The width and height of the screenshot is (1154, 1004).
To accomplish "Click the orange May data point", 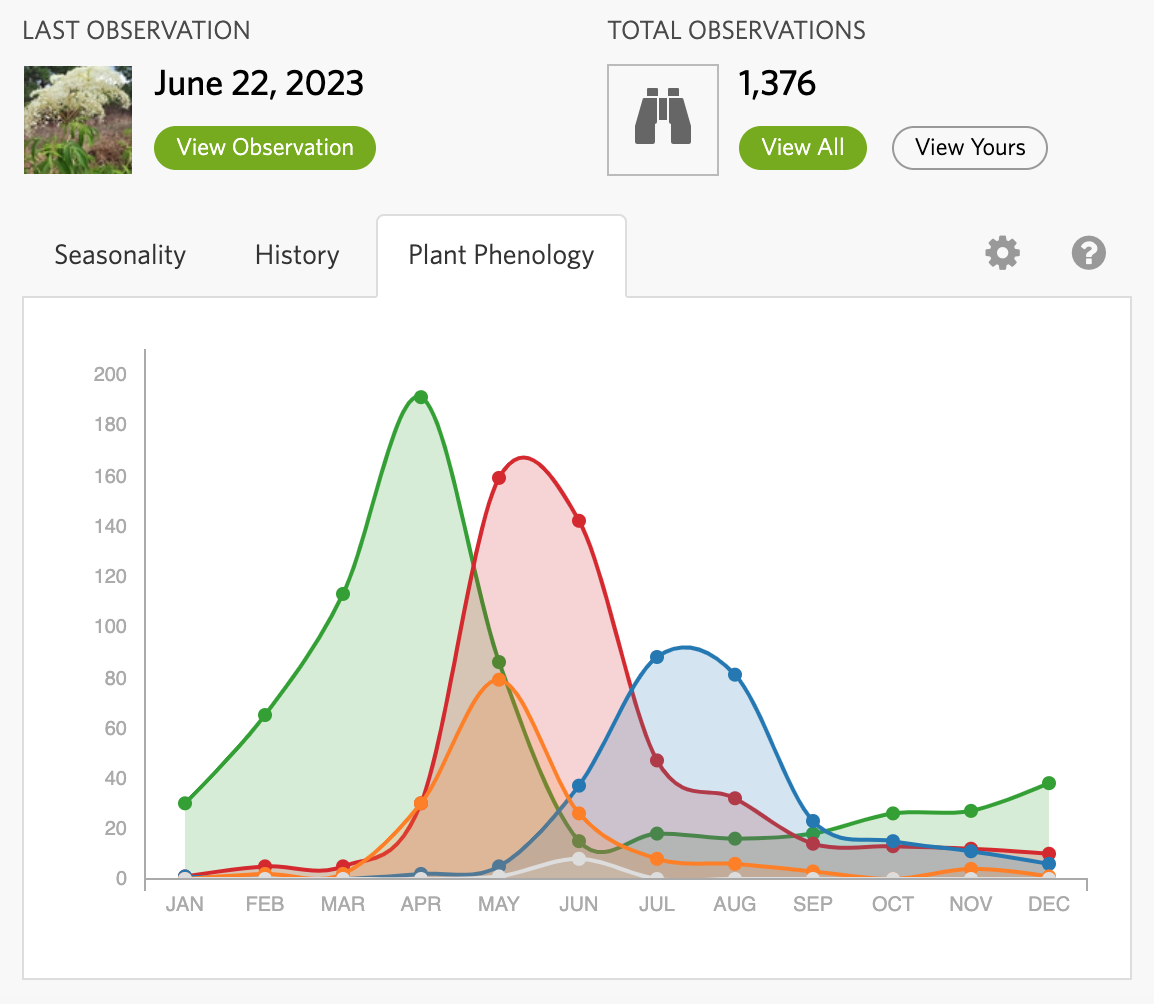I will point(499,680).
